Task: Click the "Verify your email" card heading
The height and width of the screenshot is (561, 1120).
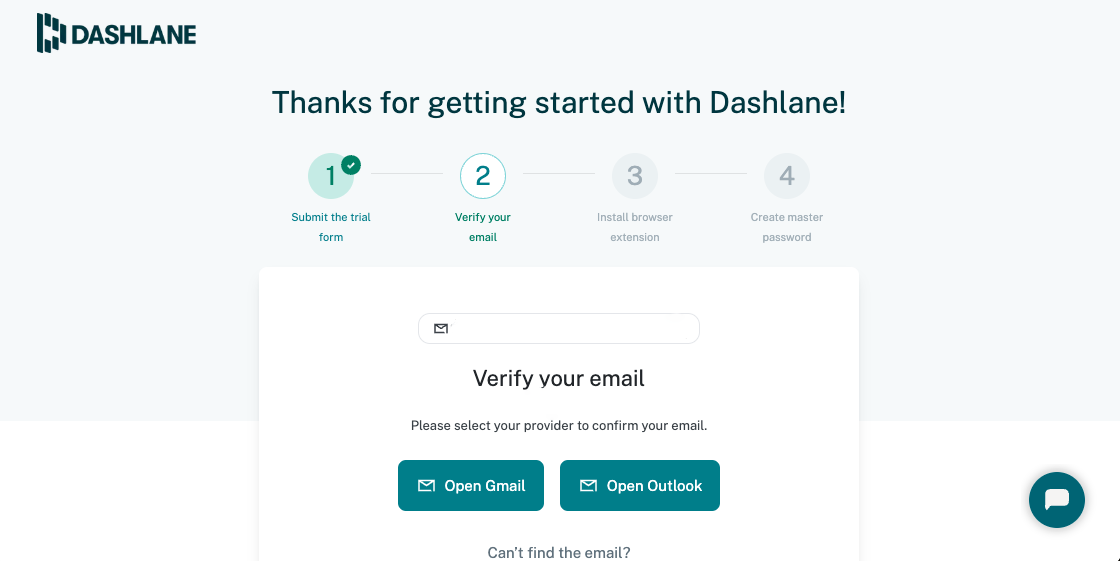Action: tap(559, 378)
